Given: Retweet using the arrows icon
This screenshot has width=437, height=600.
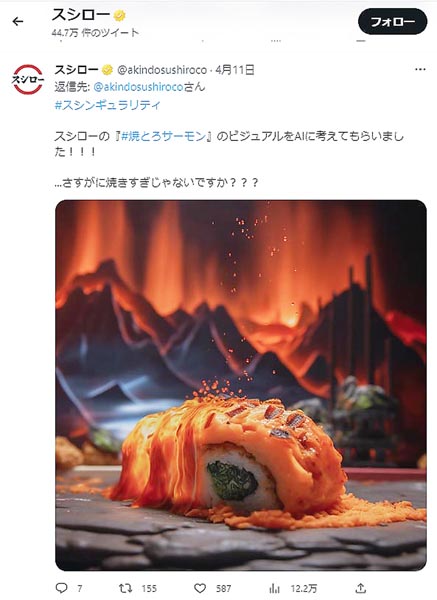Looking at the screenshot, I should [125, 588].
